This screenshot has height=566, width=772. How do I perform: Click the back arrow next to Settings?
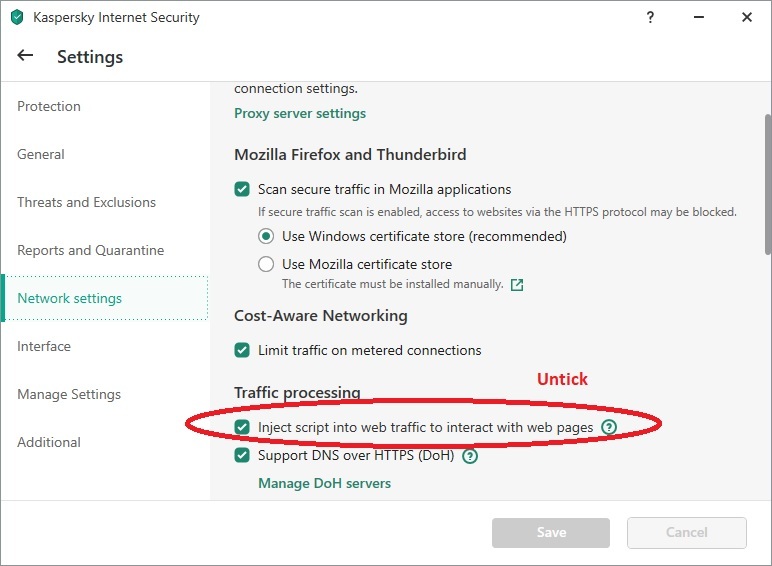pyautogui.click(x=25, y=56)
